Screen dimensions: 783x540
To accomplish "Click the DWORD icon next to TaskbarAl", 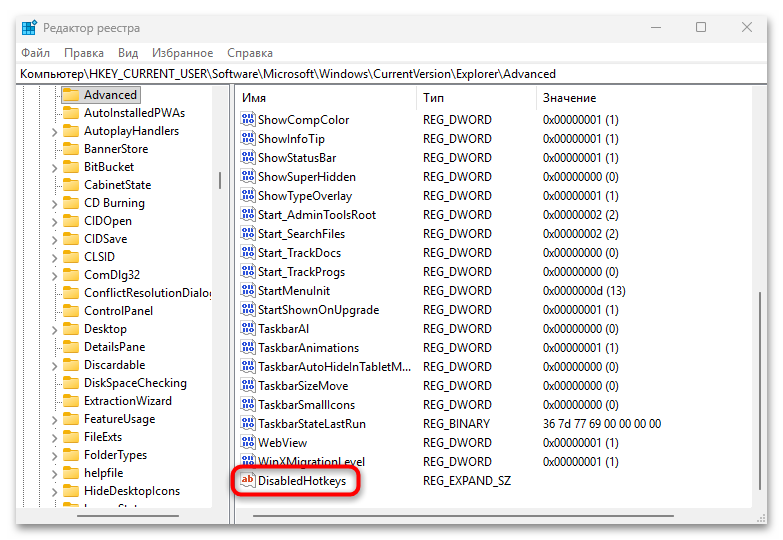I will point(248,328).
